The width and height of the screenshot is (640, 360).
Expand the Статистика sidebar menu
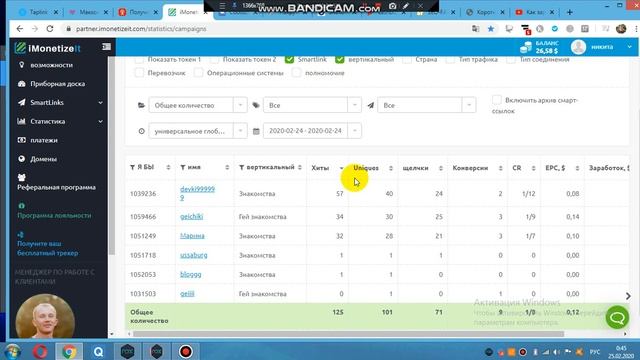pyautogui.click(x=60, y=121)
